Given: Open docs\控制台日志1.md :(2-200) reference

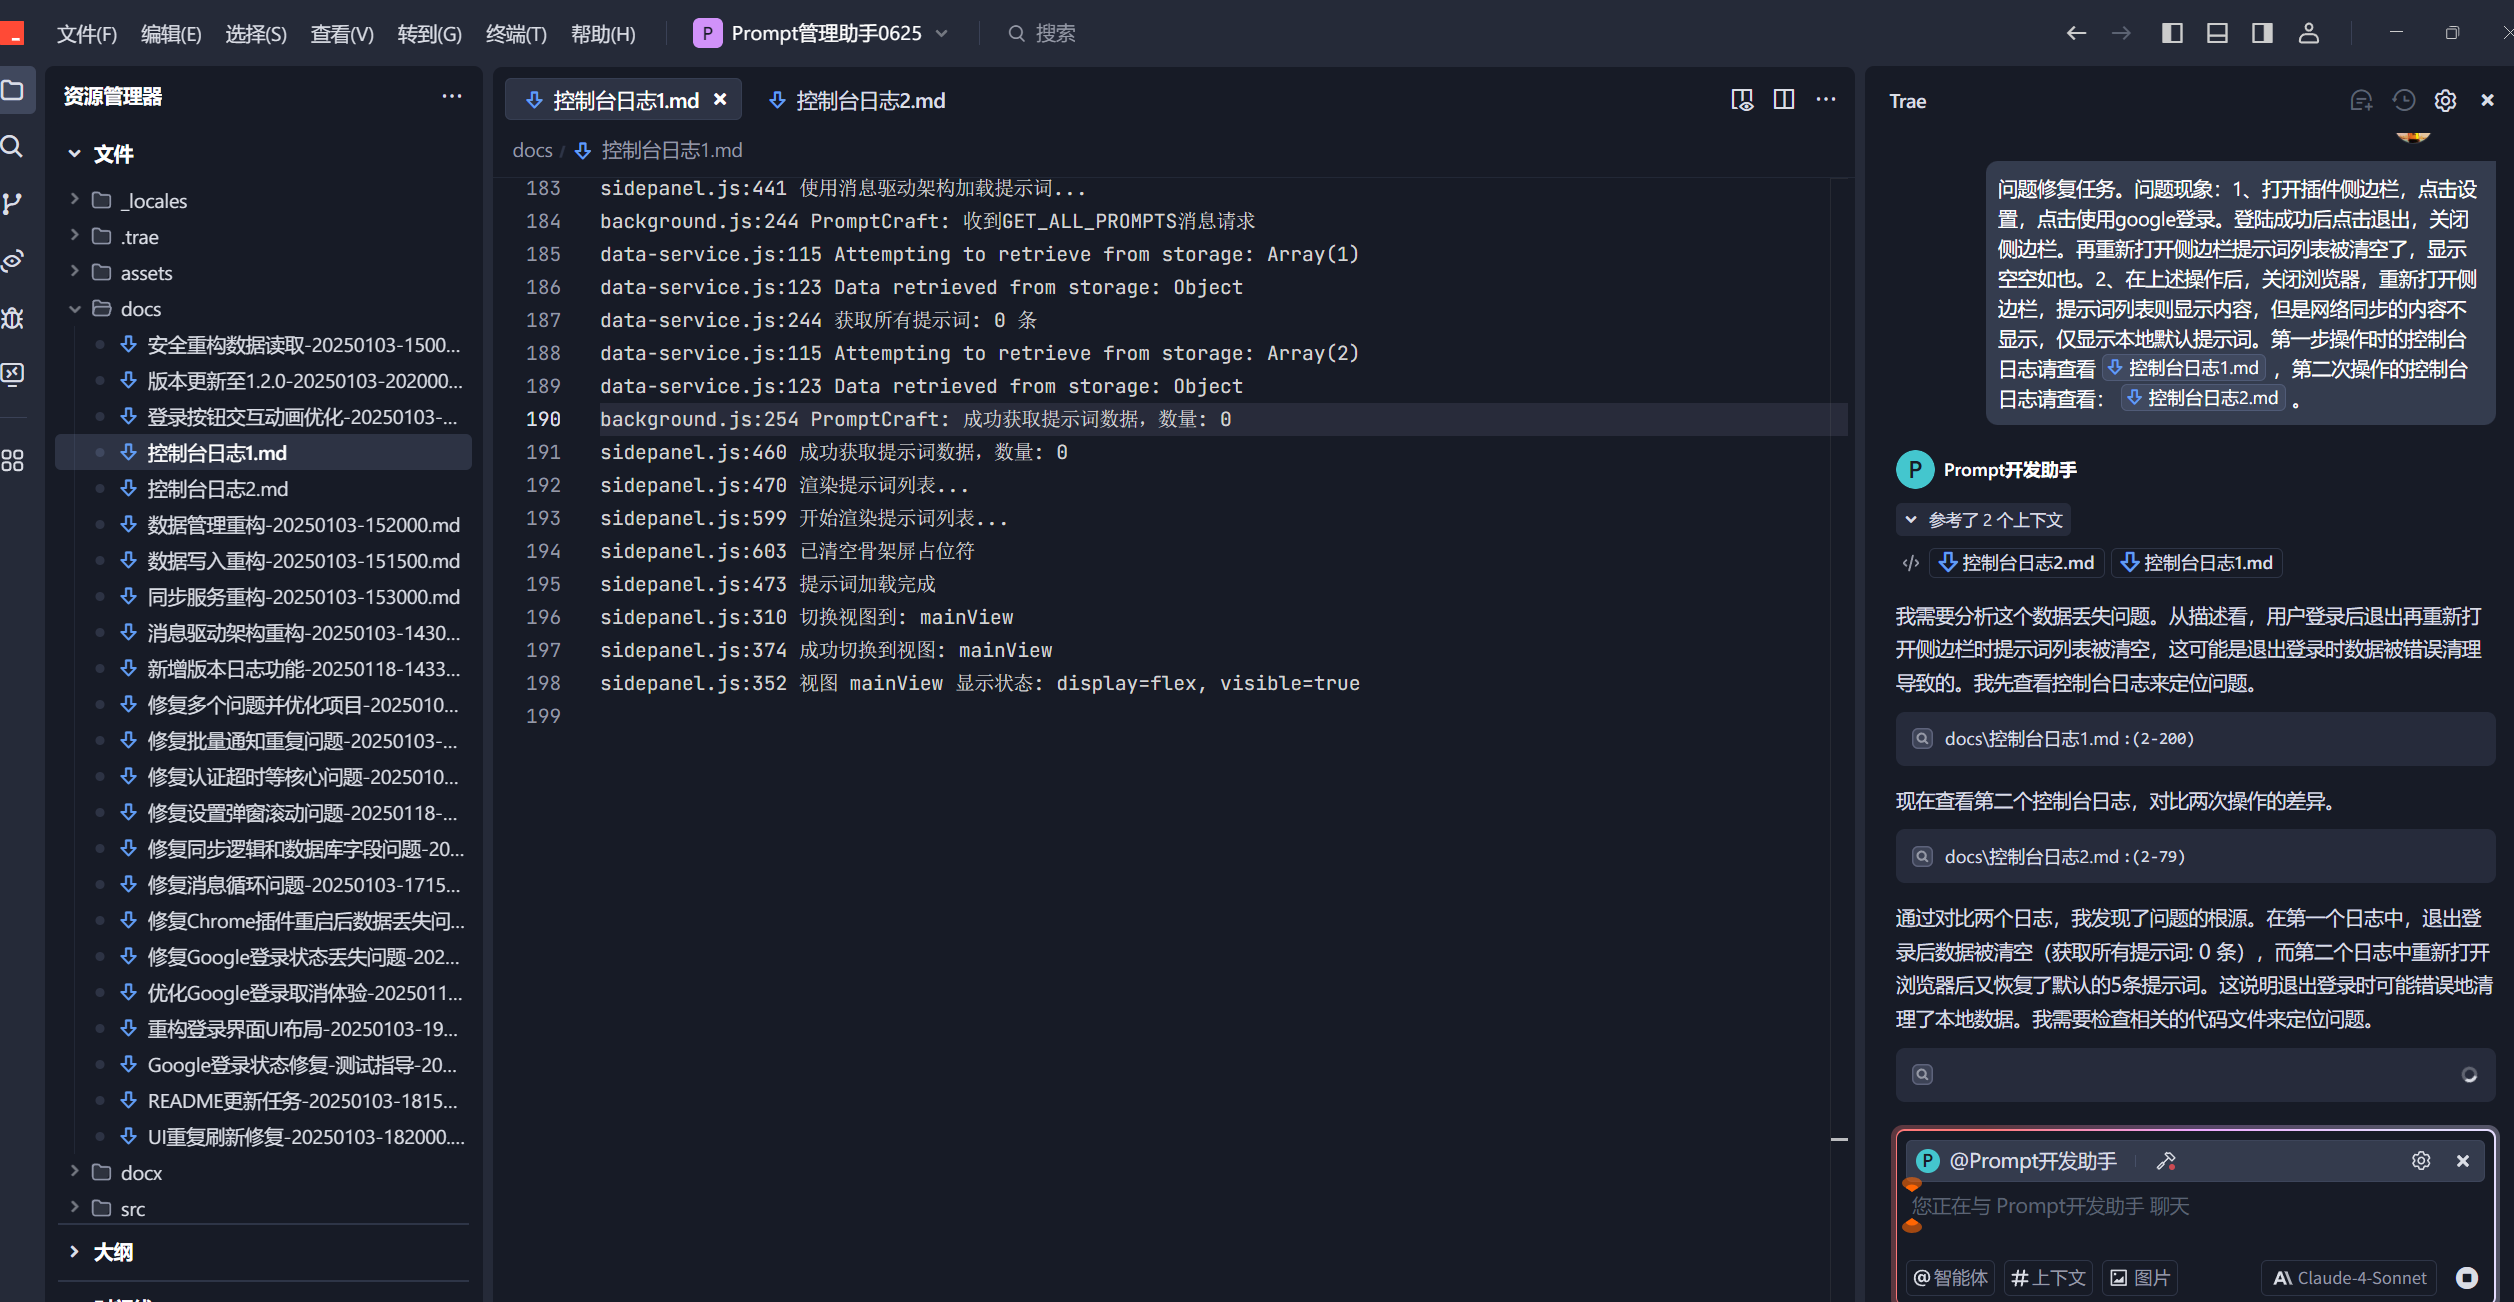Looking at the screenshot, I should [x=2195, y=739].
